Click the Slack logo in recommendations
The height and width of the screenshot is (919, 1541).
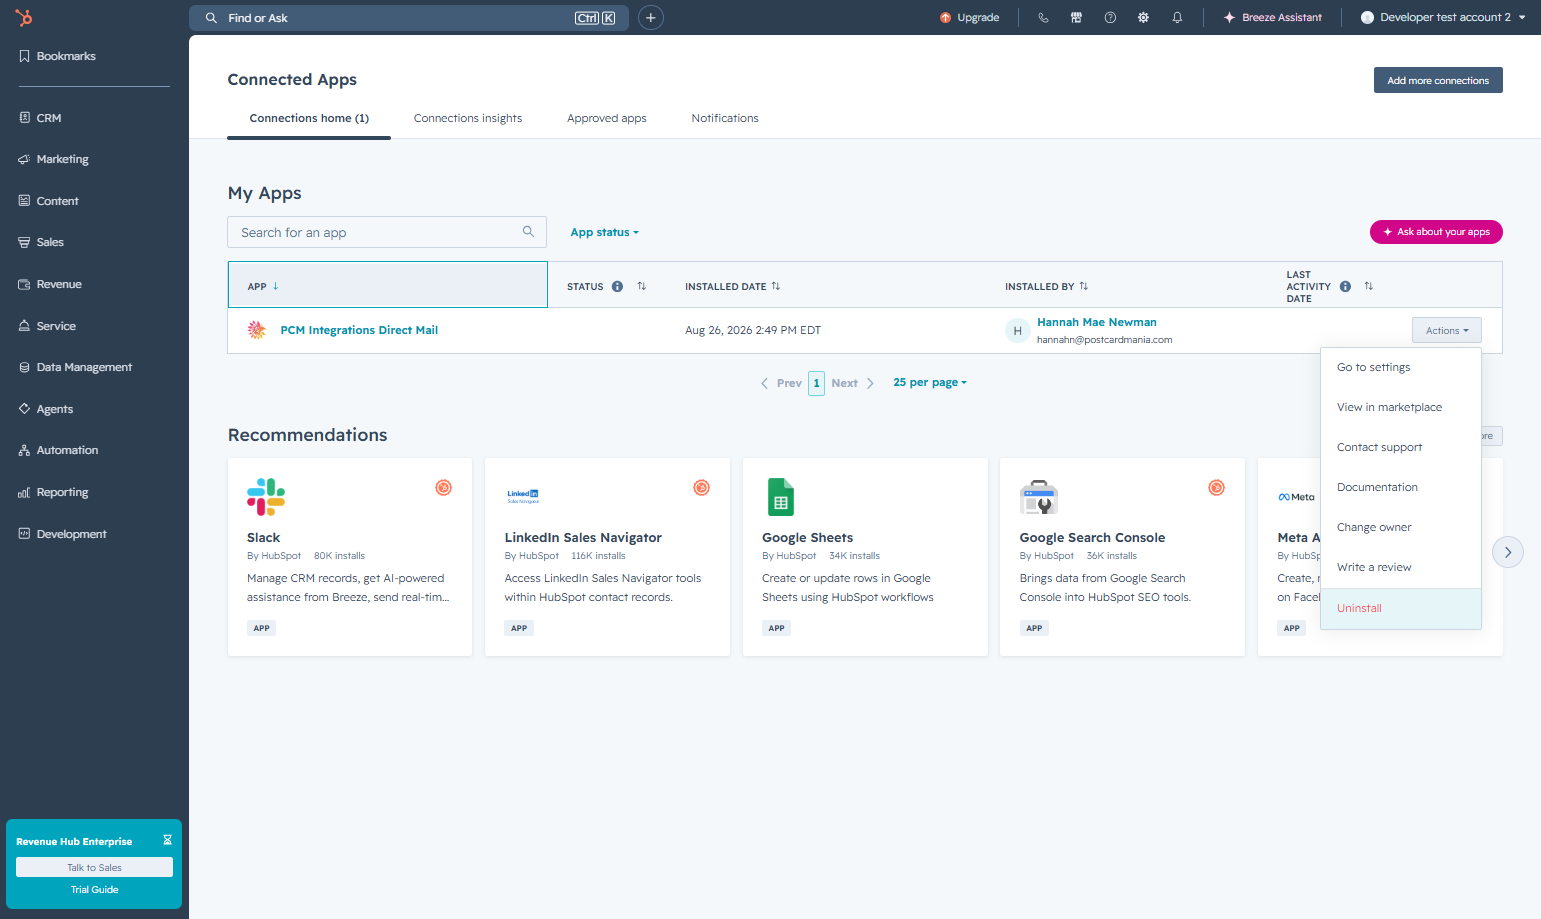(266, 497)
